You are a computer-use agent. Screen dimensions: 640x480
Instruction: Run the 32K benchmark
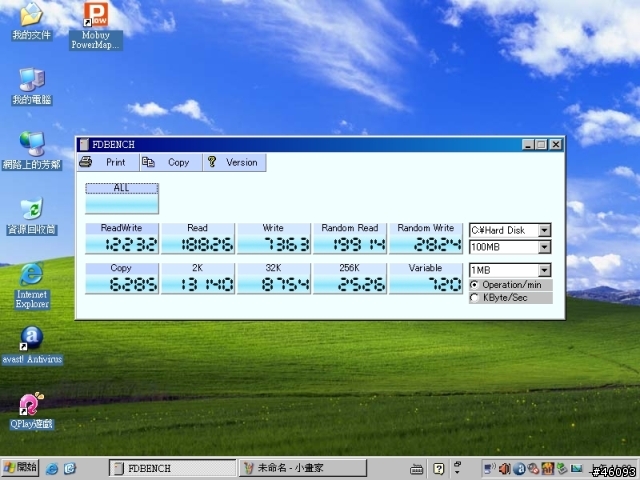[x=273, y=278]
